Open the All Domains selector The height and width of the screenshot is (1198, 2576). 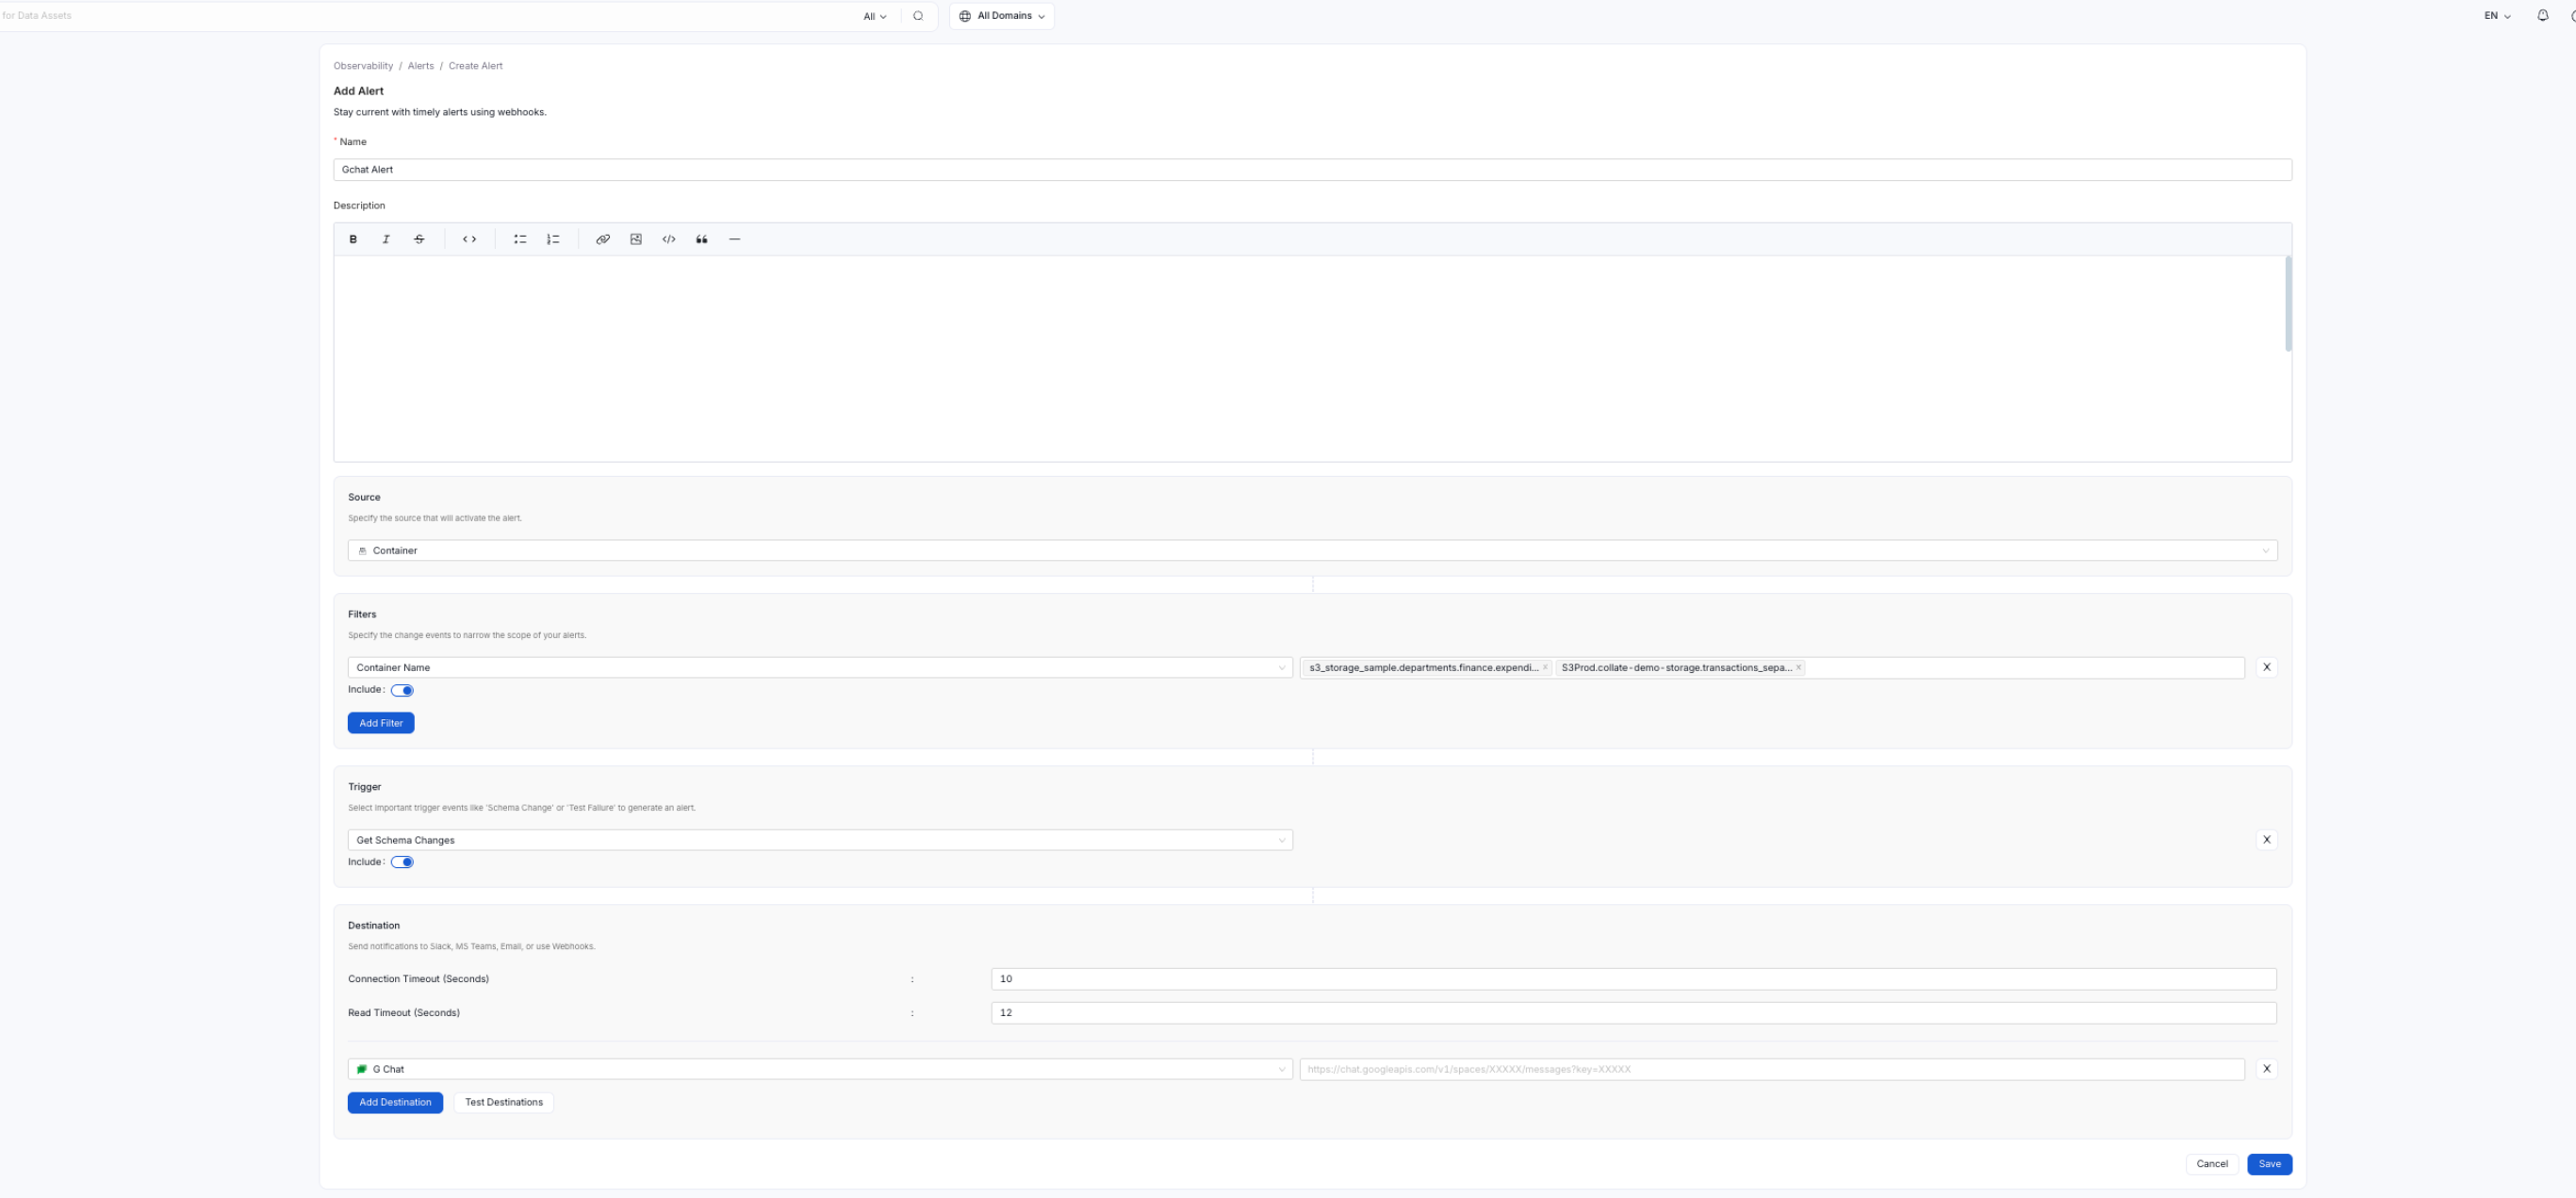tap(1001, 15)
